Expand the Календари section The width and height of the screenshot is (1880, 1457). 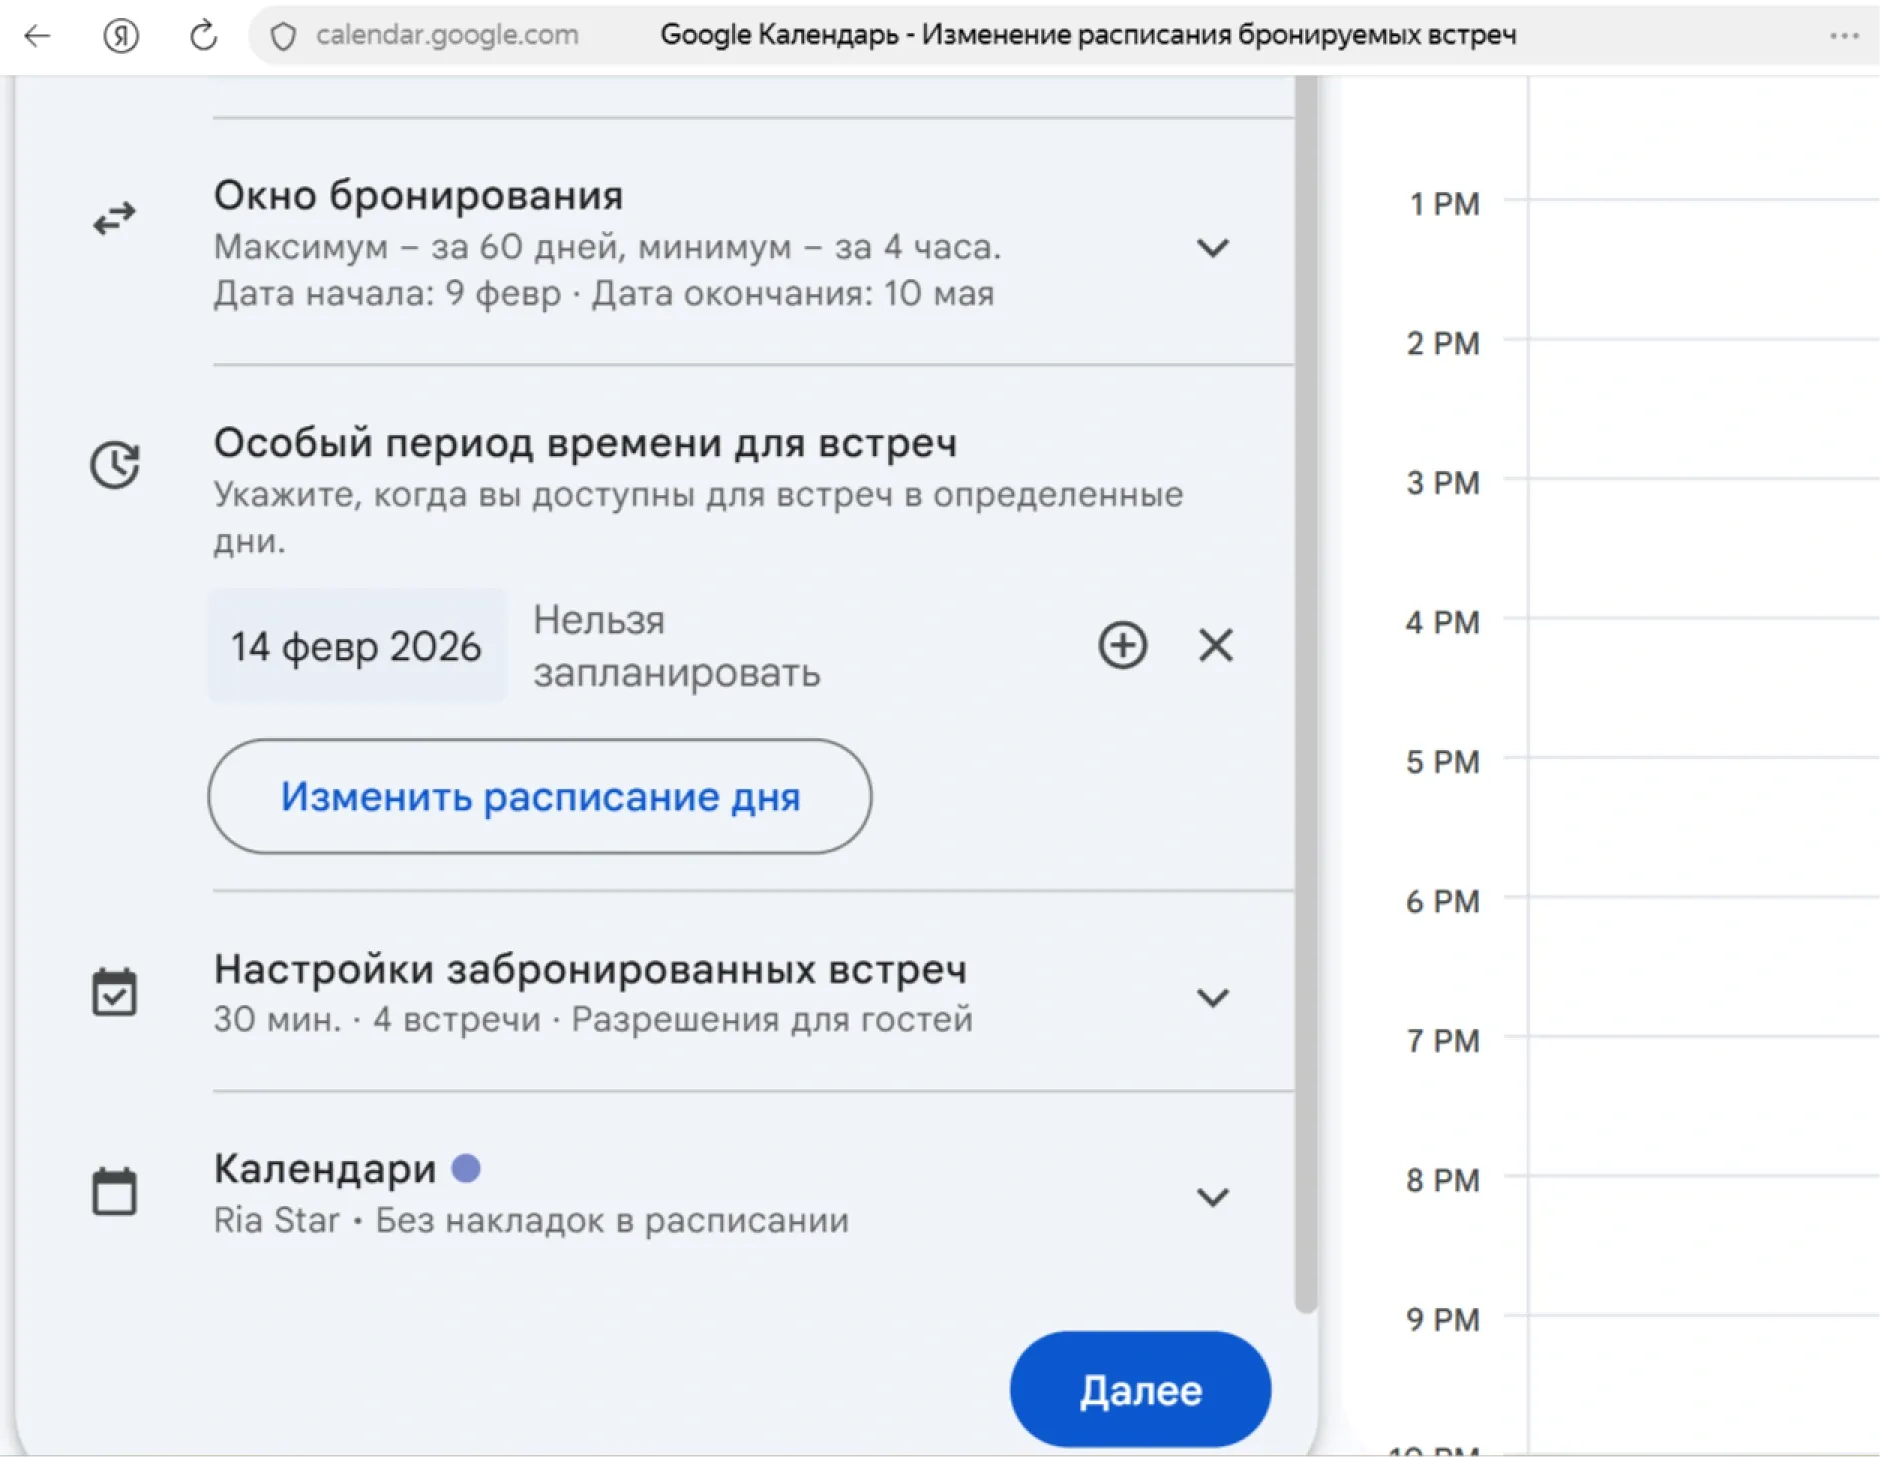click(x=1213, y=1196)
